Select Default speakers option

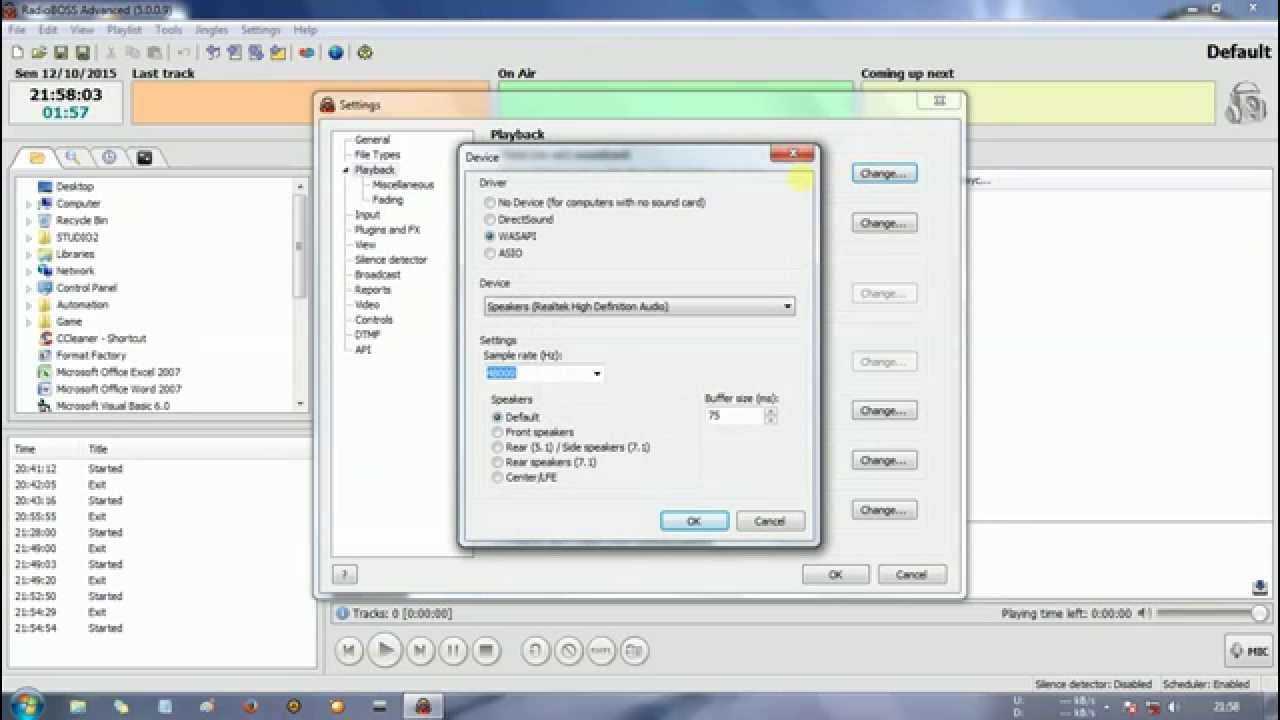pos(497,417)
